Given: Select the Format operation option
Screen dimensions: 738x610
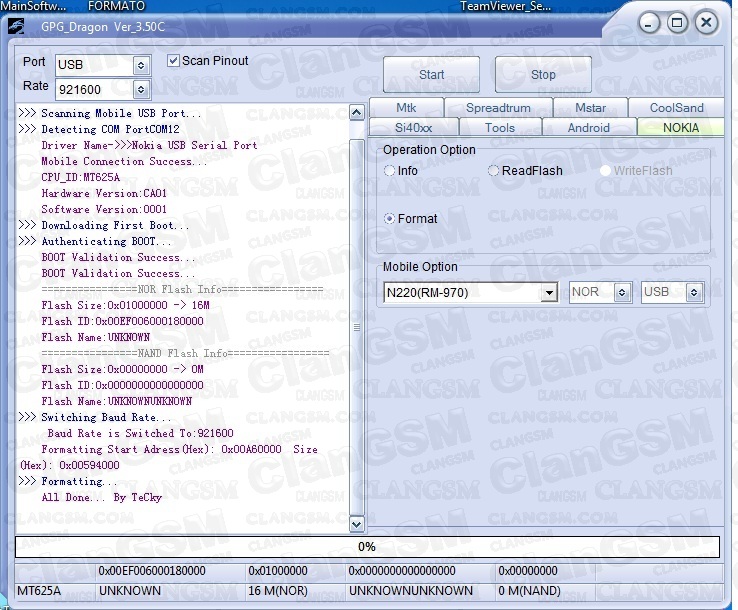Looking at the screenshot, I should [x=389, y=219].
